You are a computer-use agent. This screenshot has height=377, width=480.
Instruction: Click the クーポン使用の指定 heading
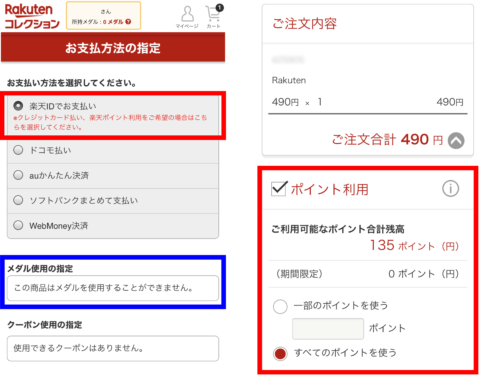(45, 325)
